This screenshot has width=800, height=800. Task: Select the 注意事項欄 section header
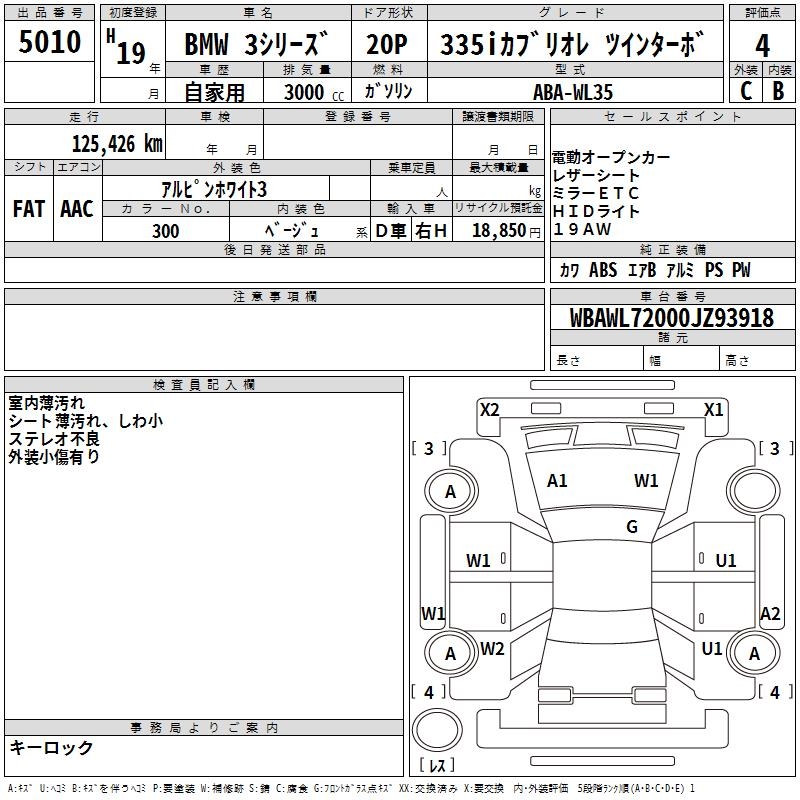click(x=275, y=296)
